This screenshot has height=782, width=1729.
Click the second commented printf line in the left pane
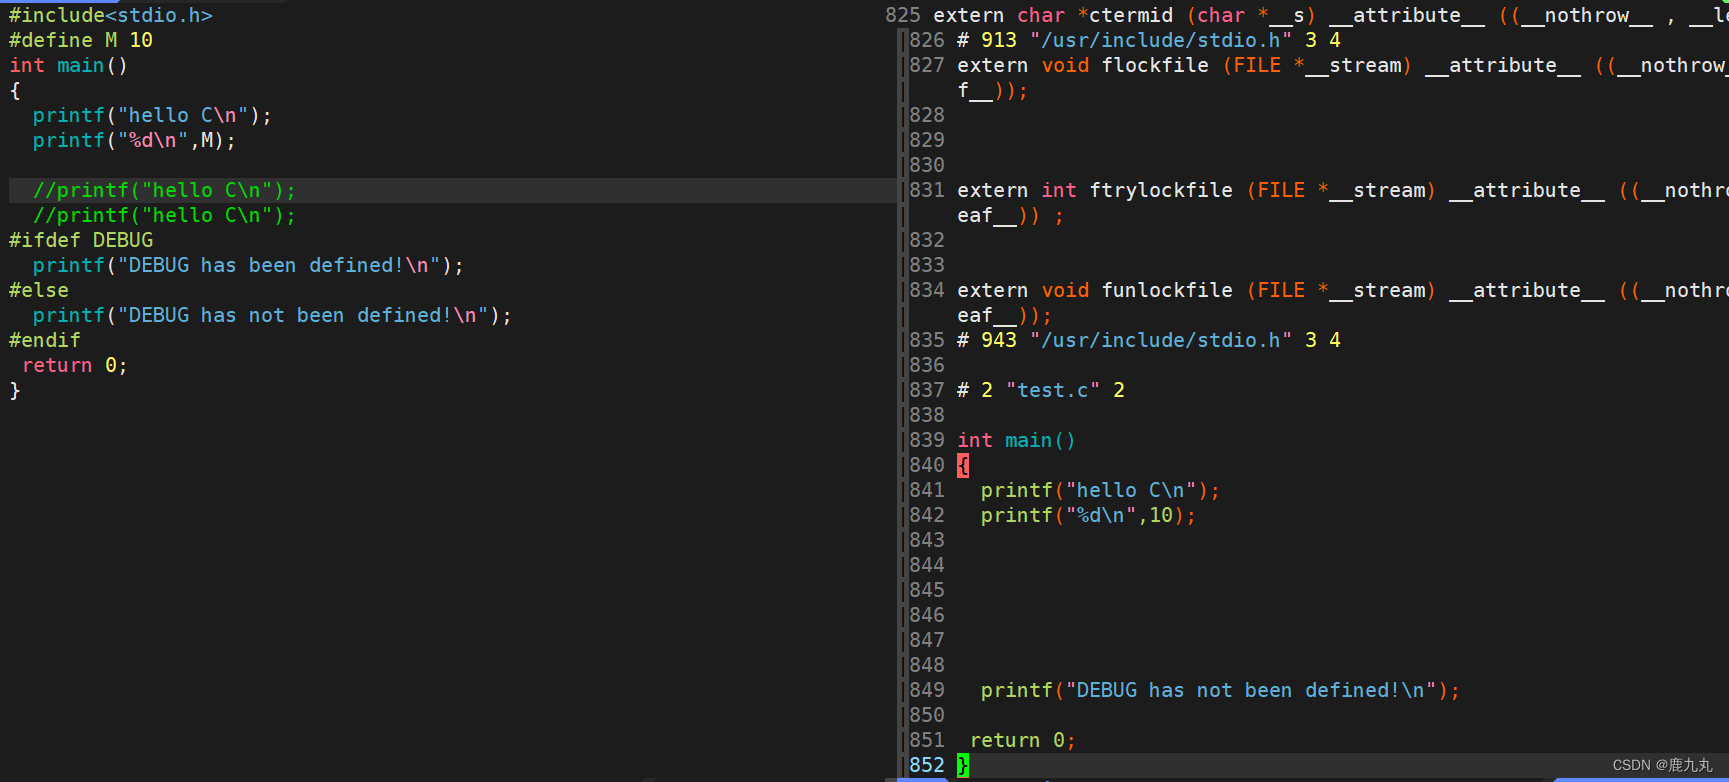tap(165, 215)
